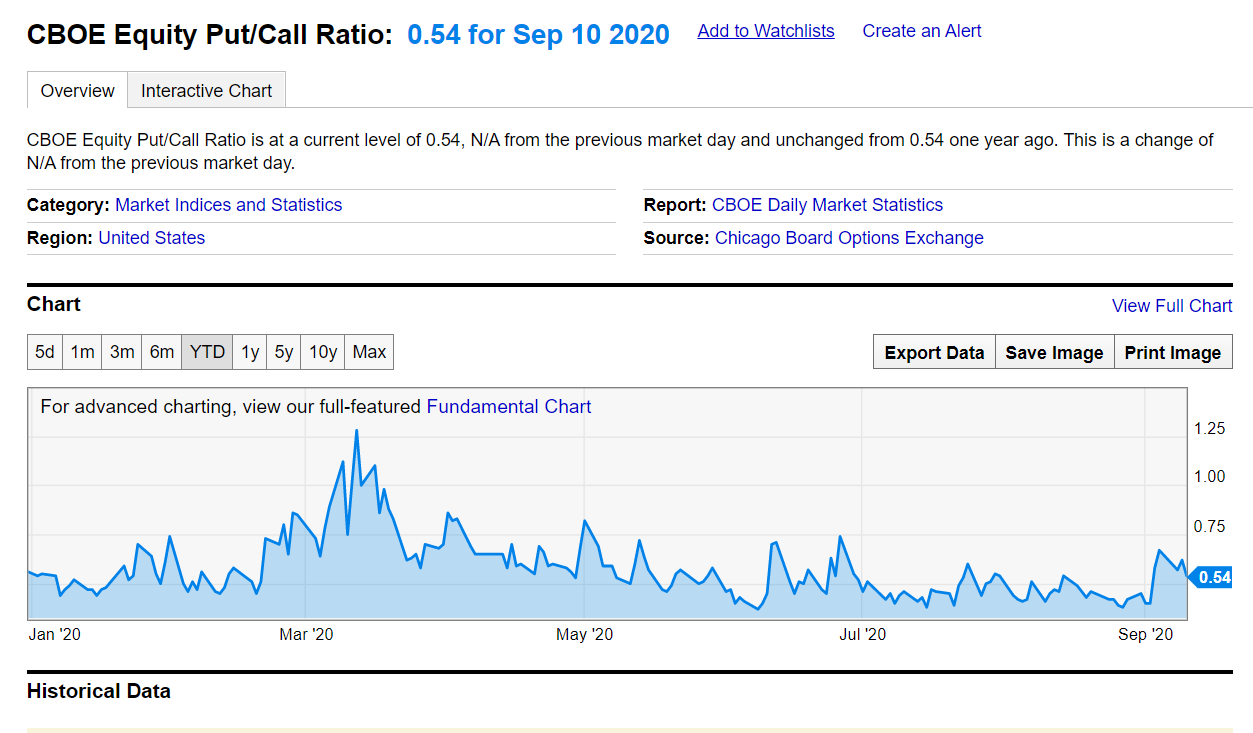Click the Add to Watchlists link
The image size is (1253, 733).
click(766, 31)
